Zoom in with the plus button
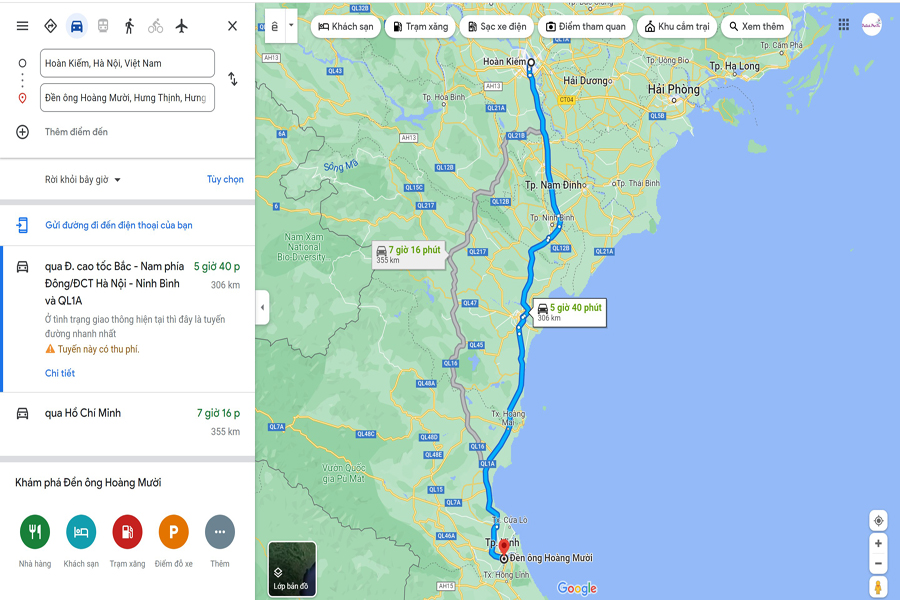900x600 pixels. tap(878, 543)
